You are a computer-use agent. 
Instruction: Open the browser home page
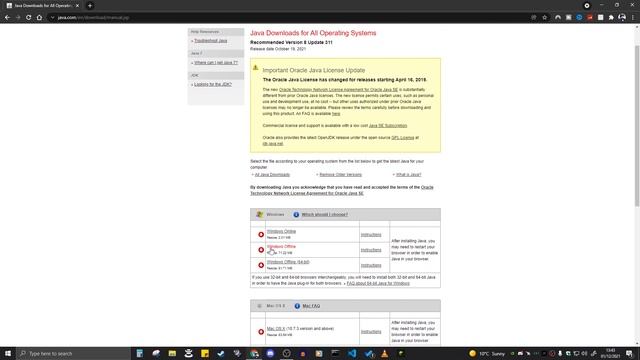[39, 18]
